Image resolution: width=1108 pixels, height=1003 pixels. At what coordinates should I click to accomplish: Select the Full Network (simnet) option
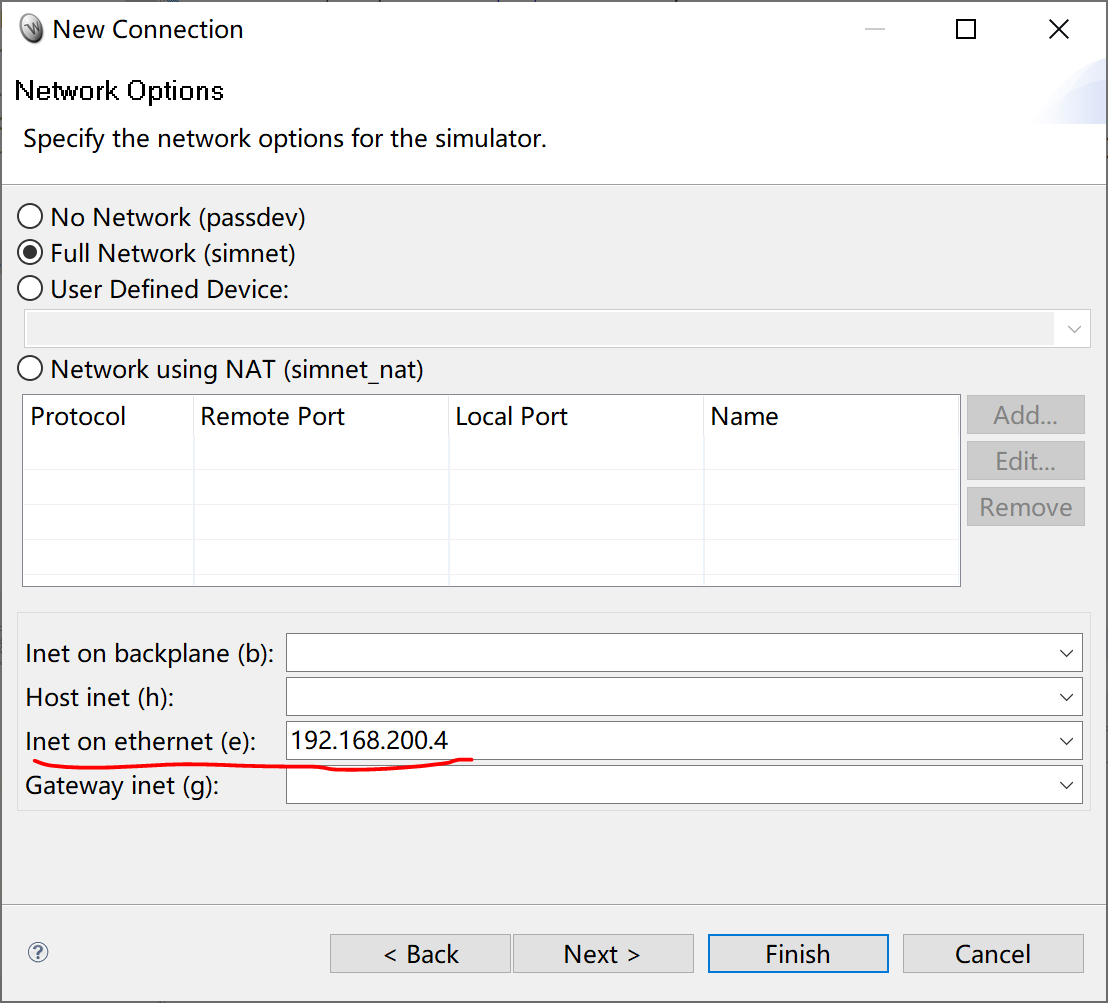tap(29, 252)
